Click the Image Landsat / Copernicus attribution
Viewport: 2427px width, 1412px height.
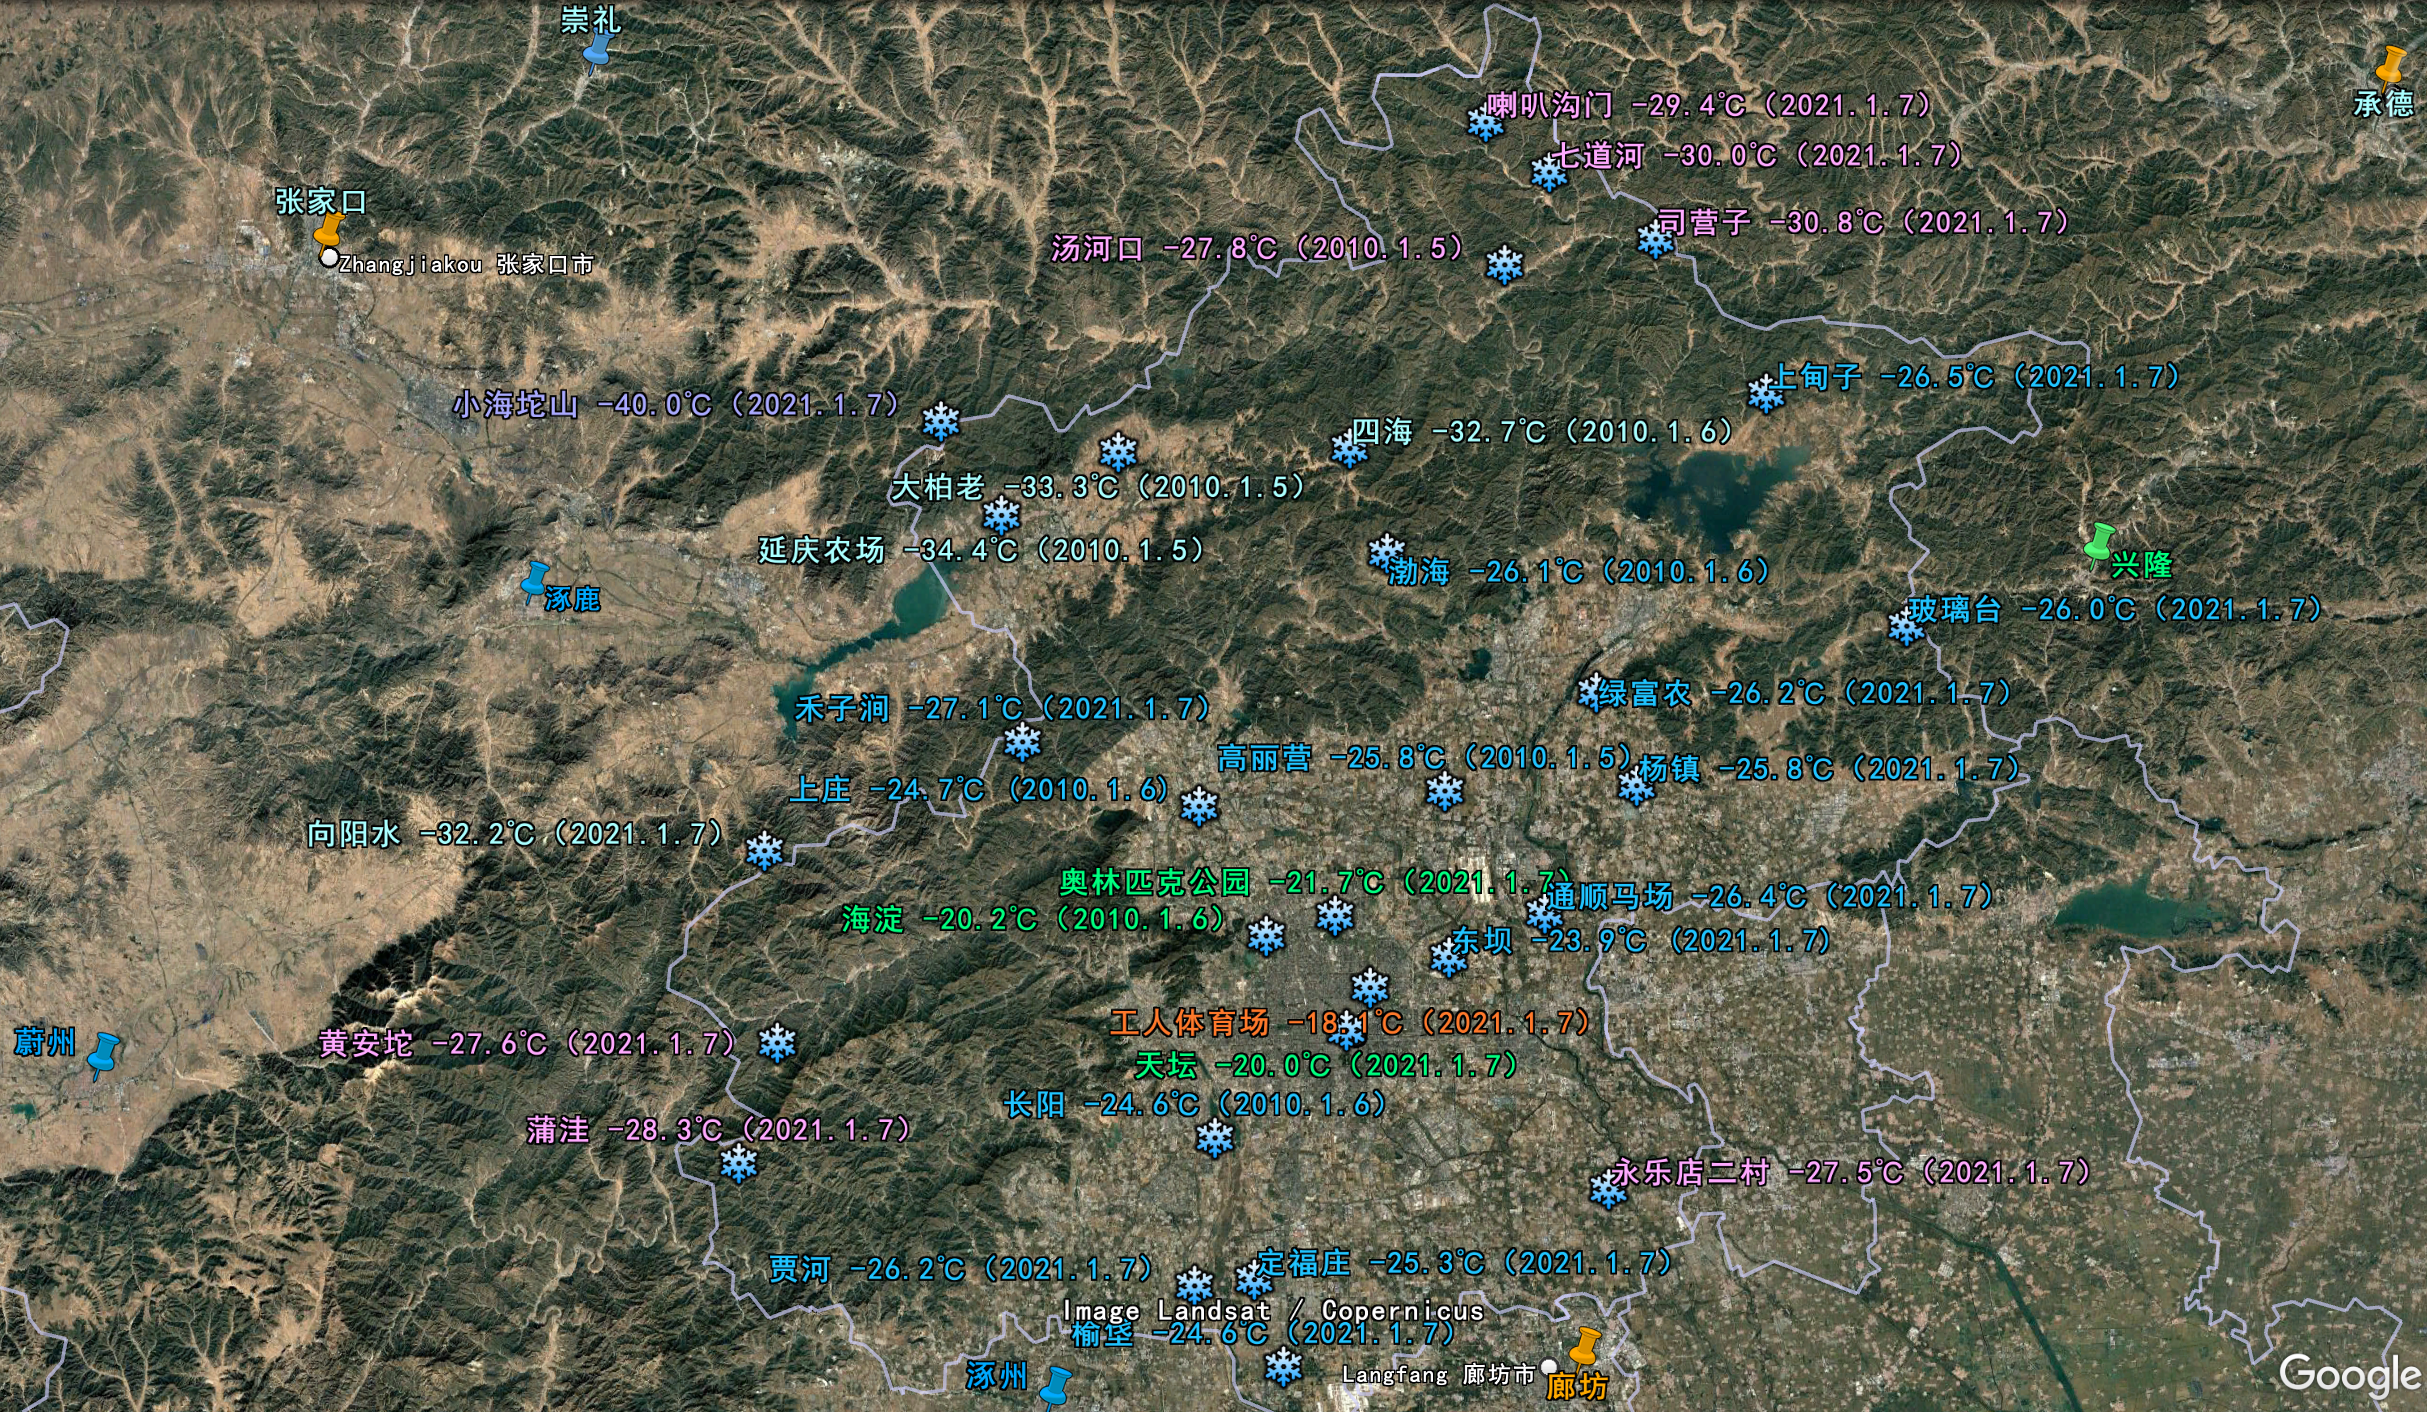[1273, 1310]
